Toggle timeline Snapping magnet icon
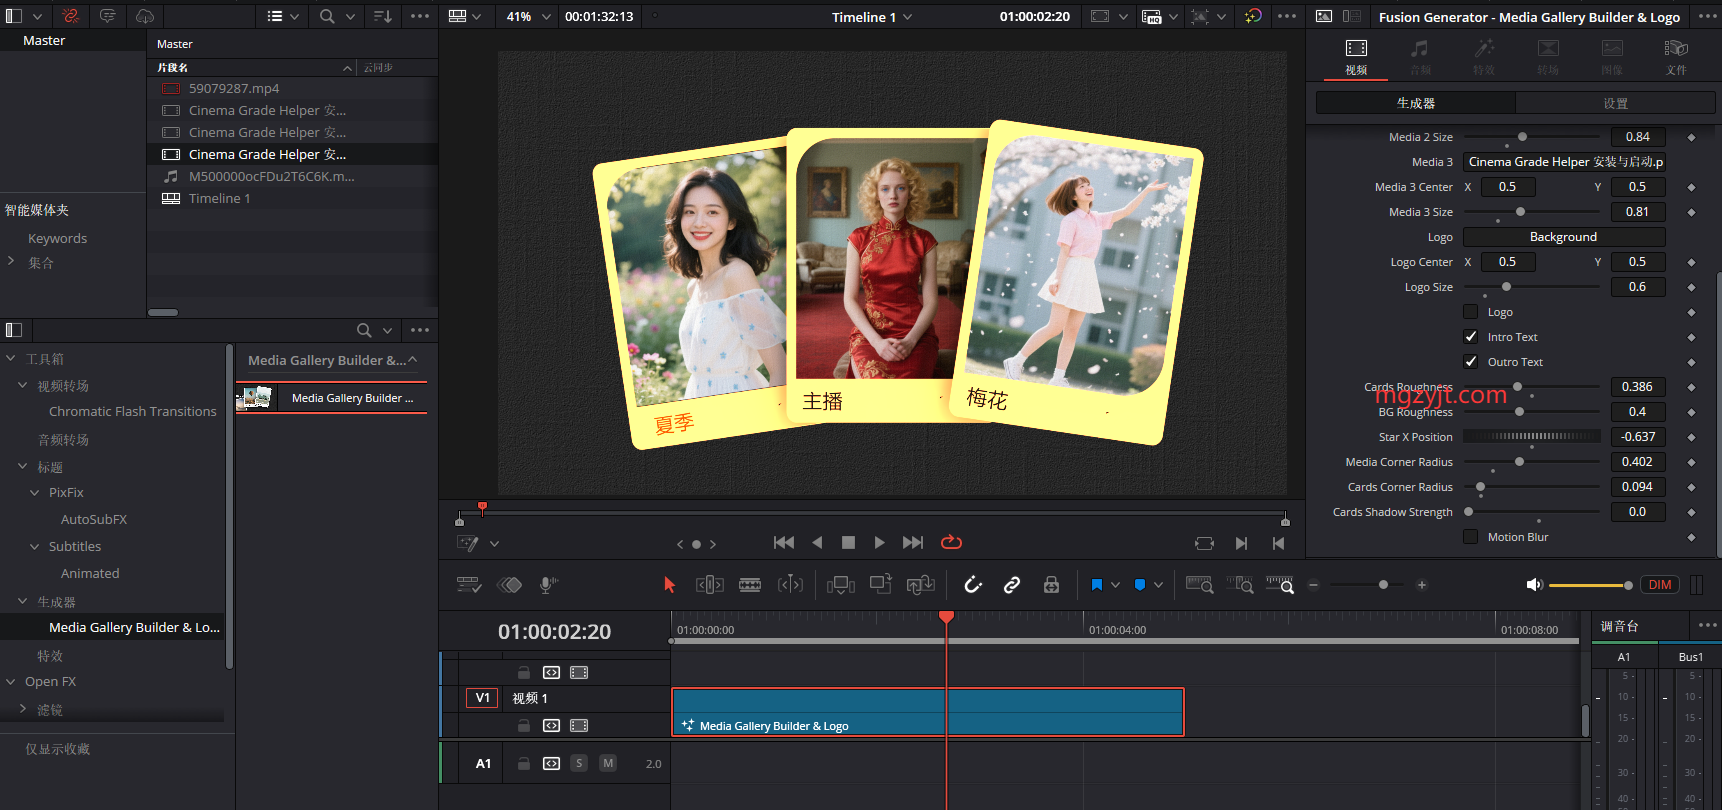This screenshot has width=1722, height=810. click(x=973, y=585)
